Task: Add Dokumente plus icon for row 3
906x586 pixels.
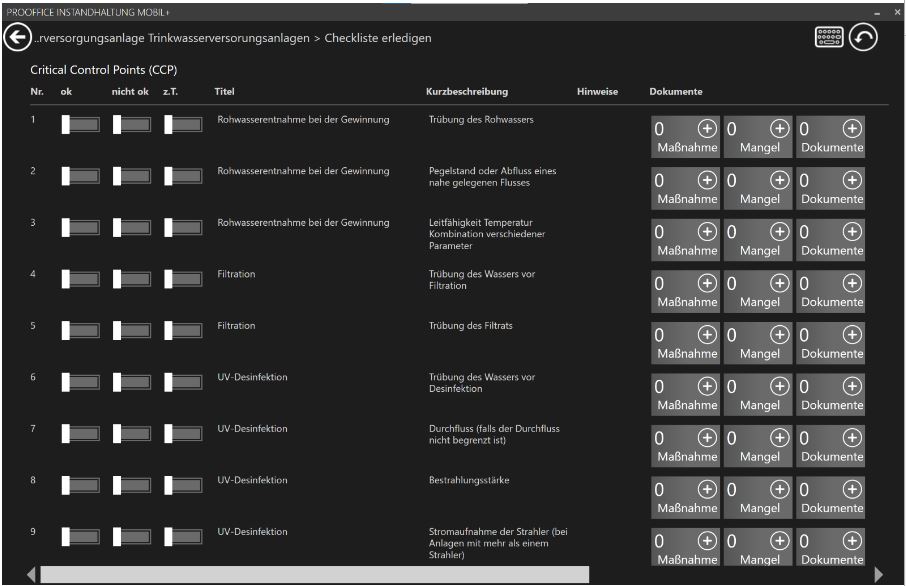Action: 852,231
